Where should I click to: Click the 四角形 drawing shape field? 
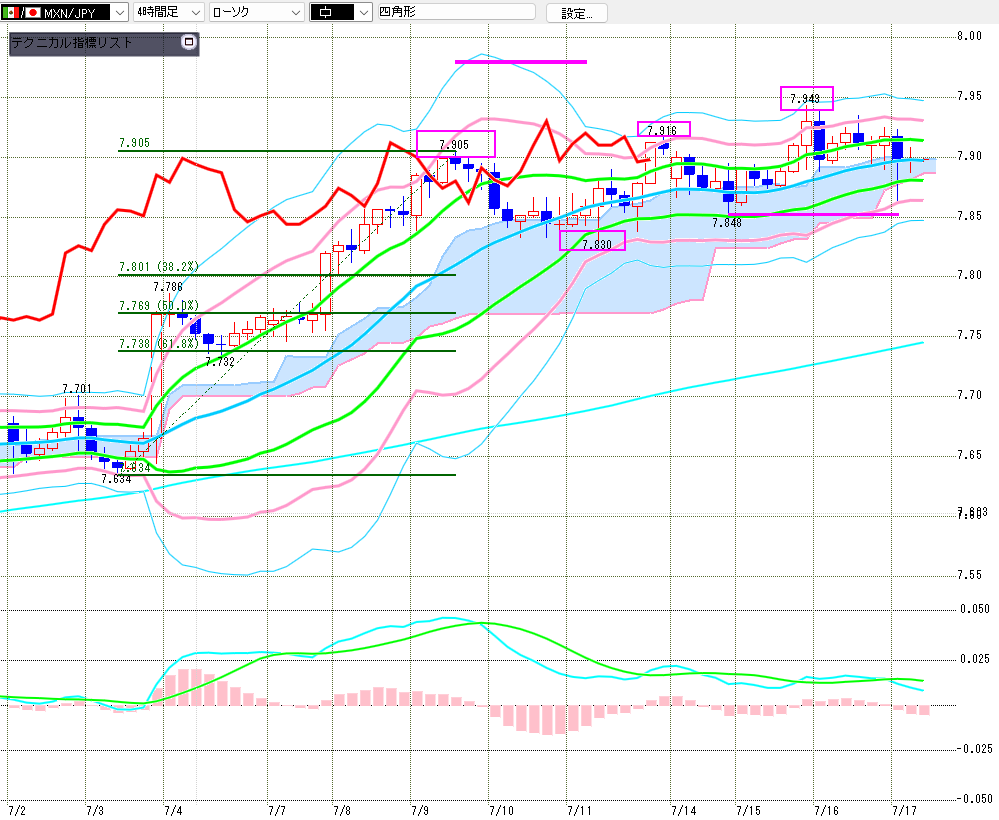click(456, 11)
